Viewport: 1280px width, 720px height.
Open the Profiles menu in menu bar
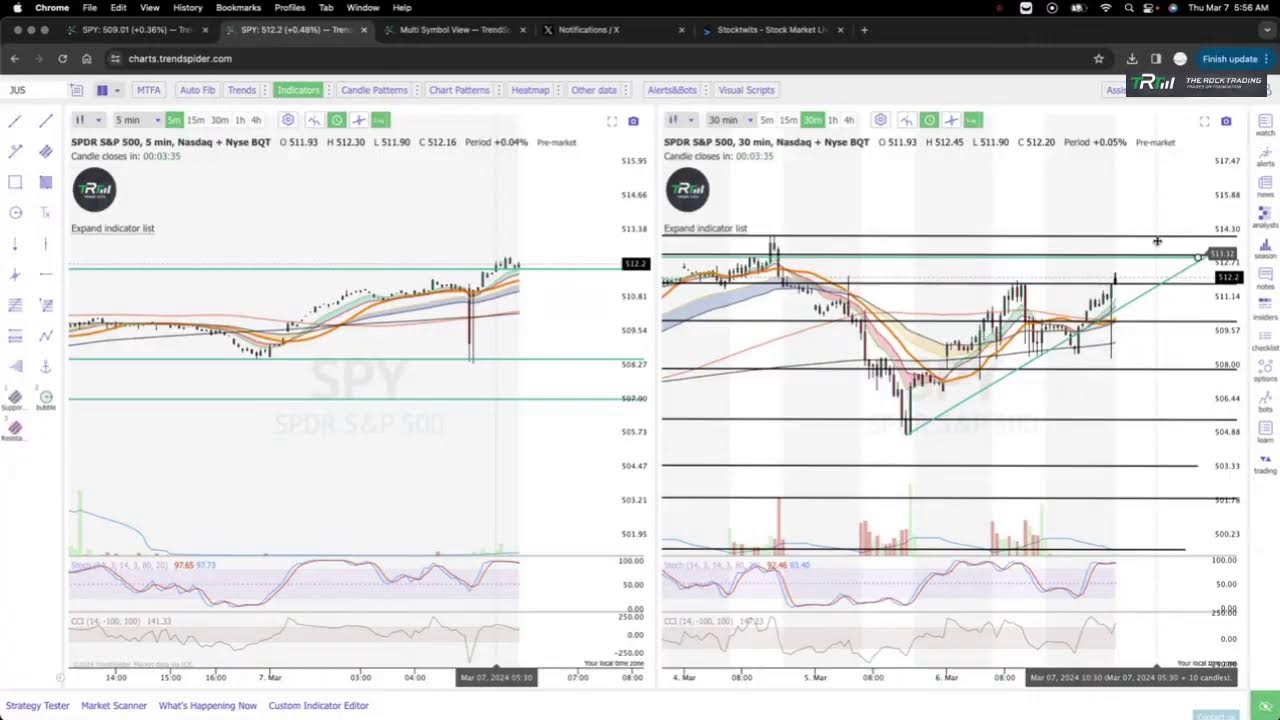click(290, 7)
